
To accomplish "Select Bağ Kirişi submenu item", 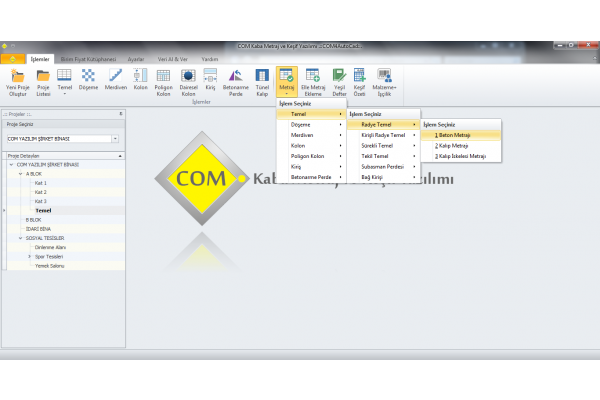I will [x=384, y=177].
